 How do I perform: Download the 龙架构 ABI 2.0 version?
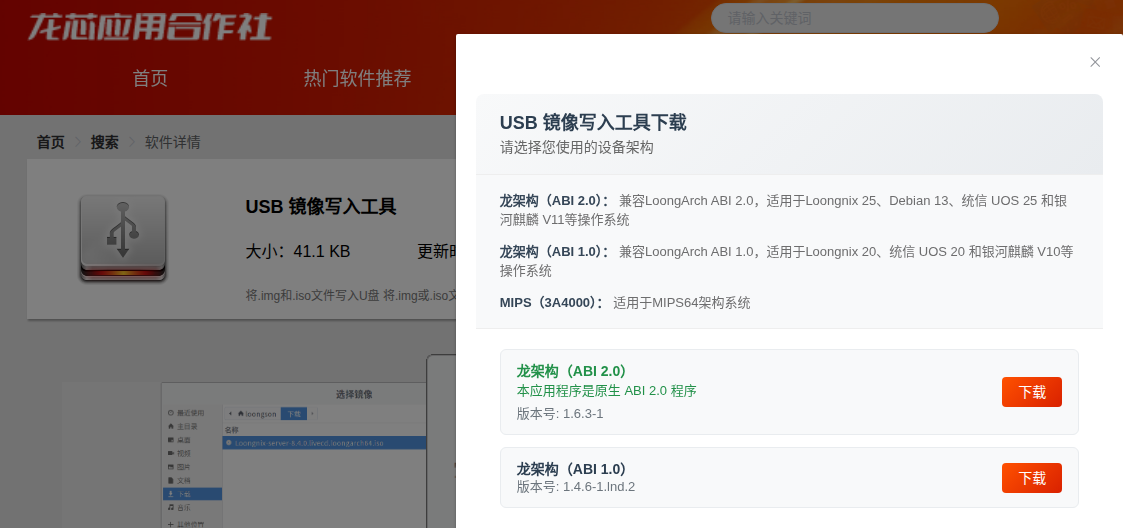[x=1031, y=392]
